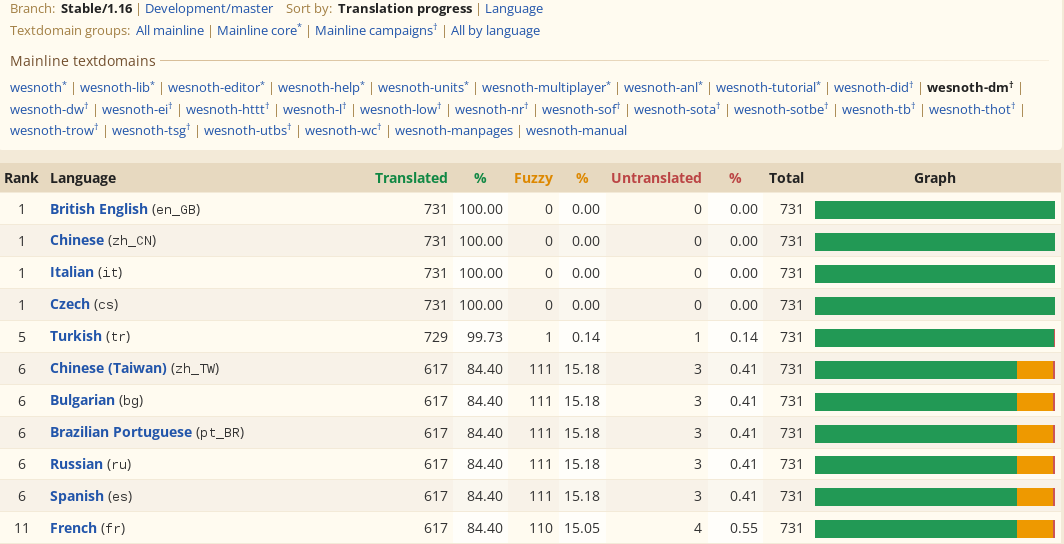The width and height of the screenshot is (1064, 544).
Task: Open the wesnoth-anl textdomain
Action: [664, 88]
